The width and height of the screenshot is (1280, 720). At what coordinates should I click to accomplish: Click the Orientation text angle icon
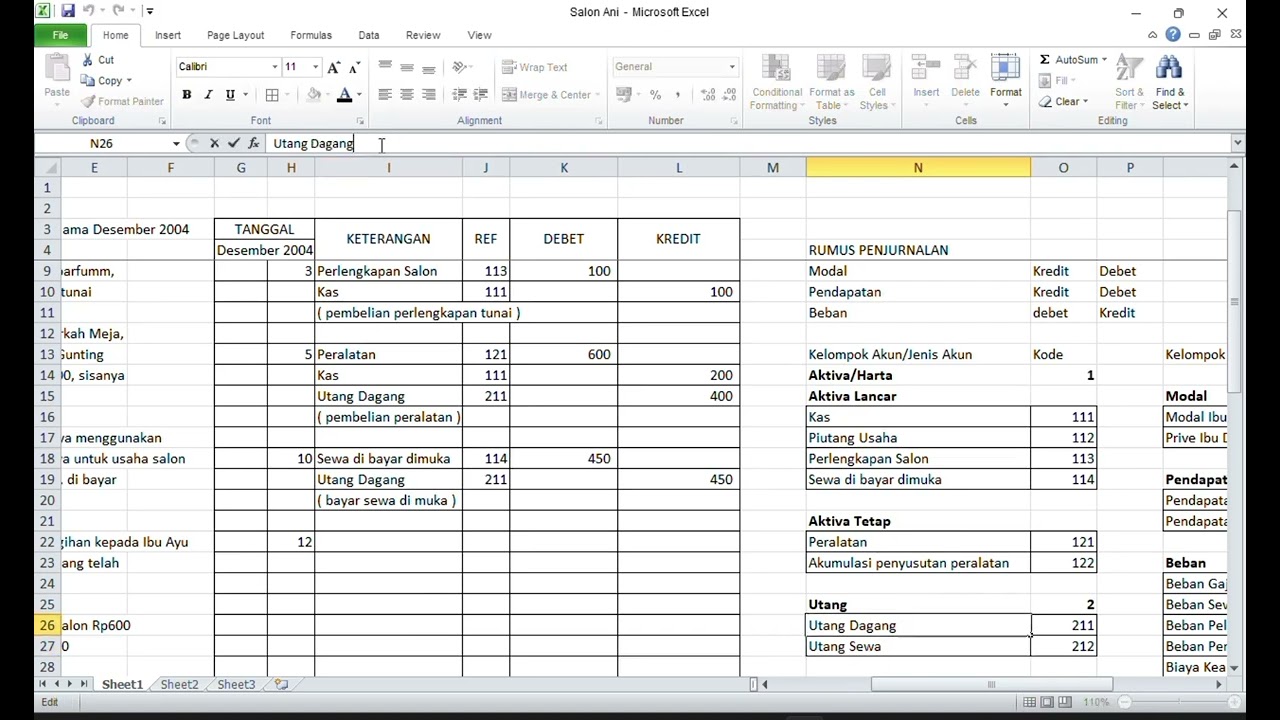[x=460, y=67]
